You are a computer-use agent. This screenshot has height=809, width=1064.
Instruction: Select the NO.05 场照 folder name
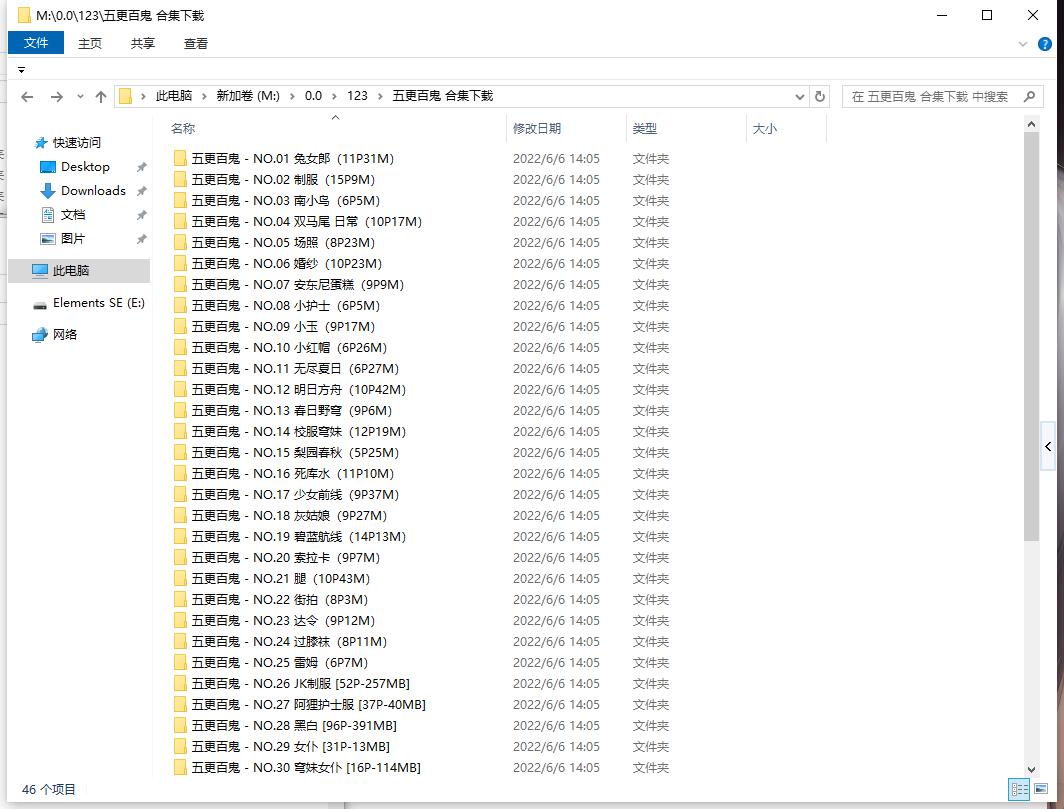[x=283, y=242]
